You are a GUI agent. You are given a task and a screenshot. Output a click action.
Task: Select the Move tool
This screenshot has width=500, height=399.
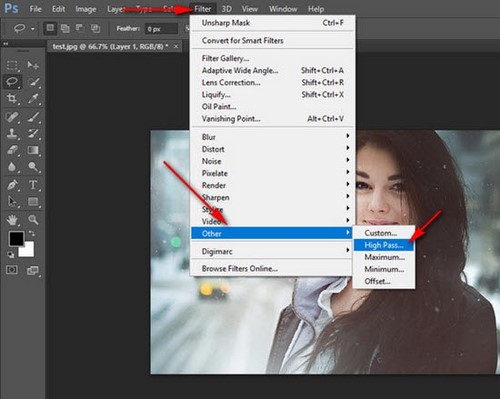33,65
